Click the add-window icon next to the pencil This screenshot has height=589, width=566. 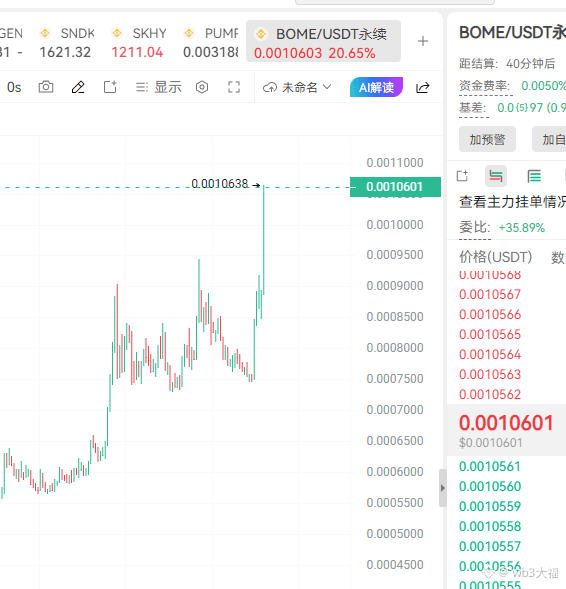[110, 87]
